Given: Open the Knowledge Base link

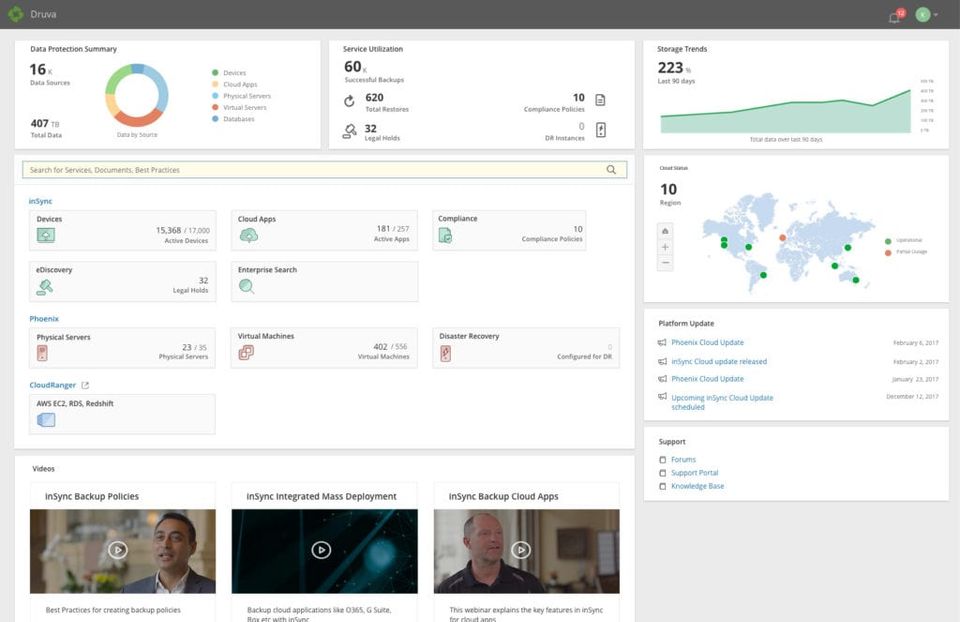Looking at the screenshot, I should 697,486.
